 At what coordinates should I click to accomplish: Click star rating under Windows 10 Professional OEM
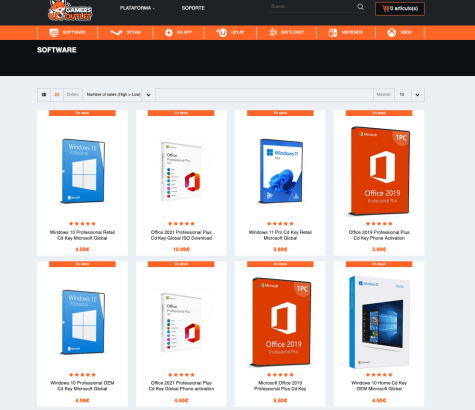[x=82, y=375]
